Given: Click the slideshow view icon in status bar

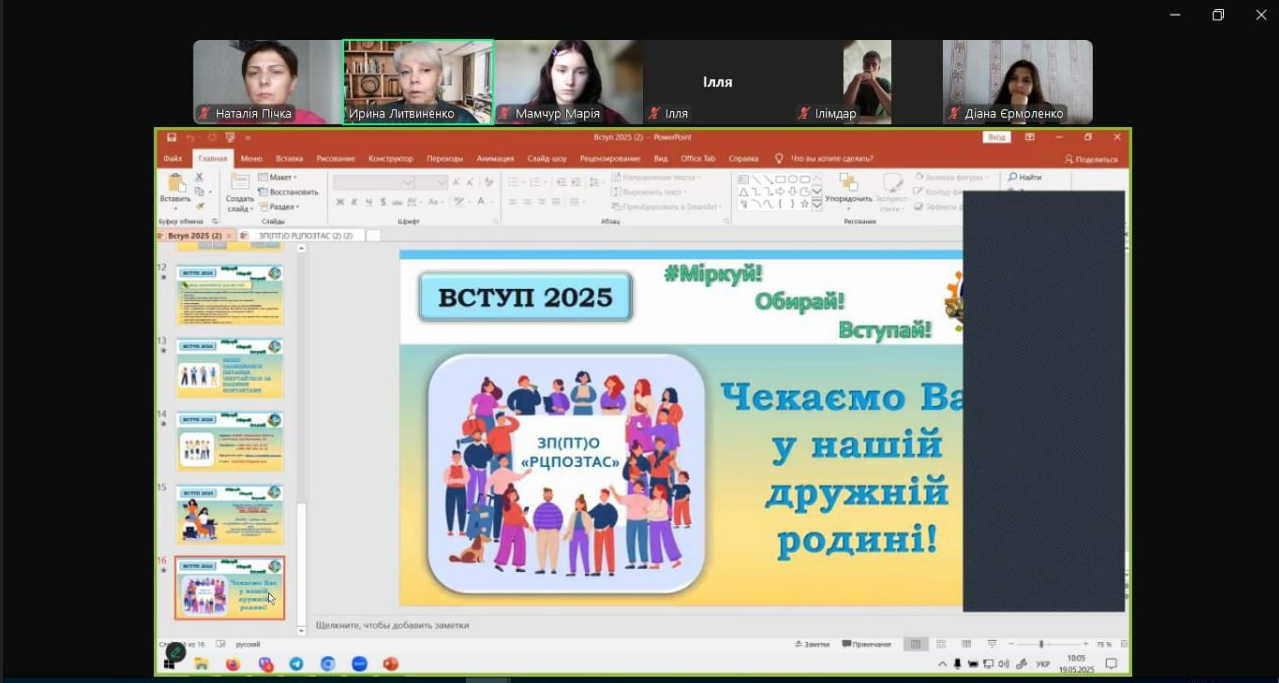Looking at the screenshot, I should (x=991, y=644).
